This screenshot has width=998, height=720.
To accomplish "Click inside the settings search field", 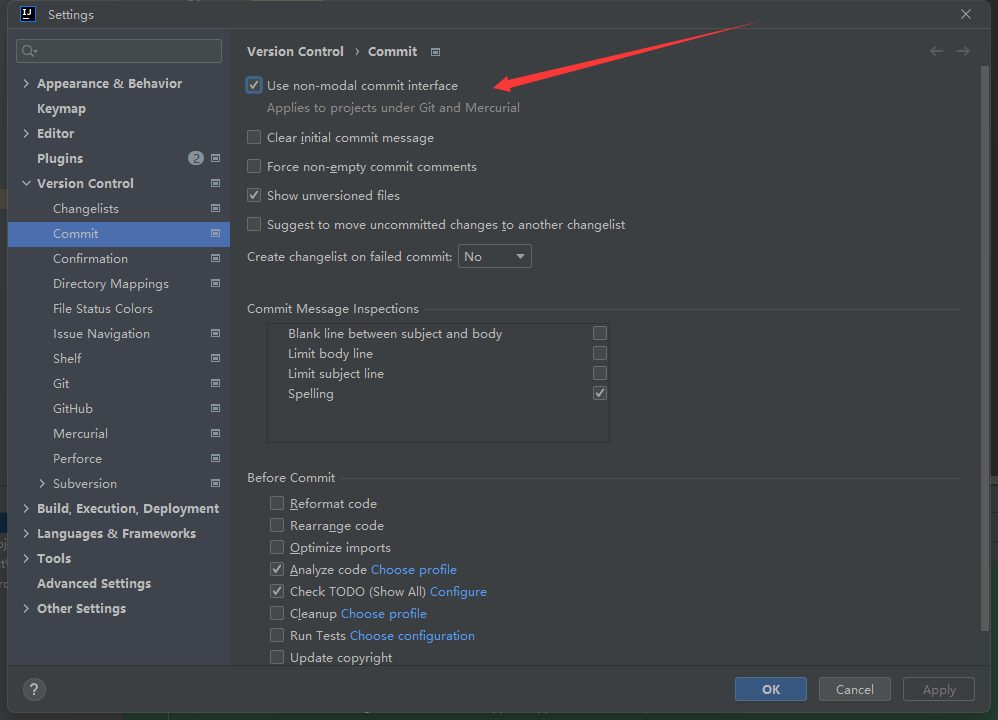I will click(118, 50).
